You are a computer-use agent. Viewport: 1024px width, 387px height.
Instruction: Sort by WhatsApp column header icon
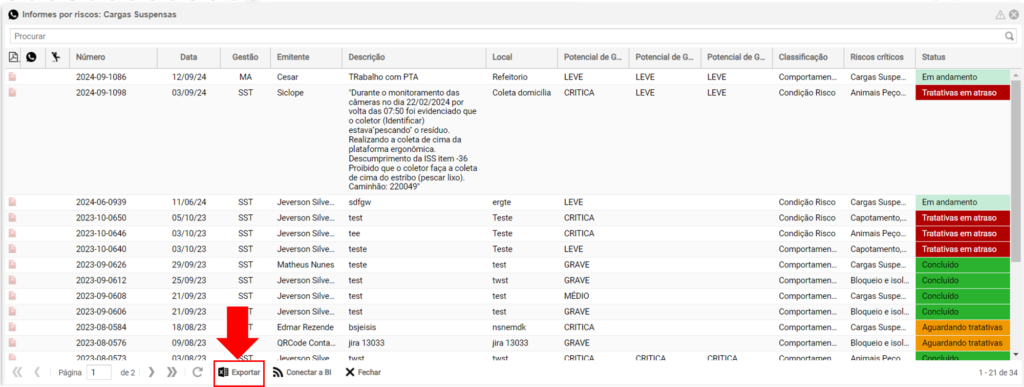coord(31,57)
